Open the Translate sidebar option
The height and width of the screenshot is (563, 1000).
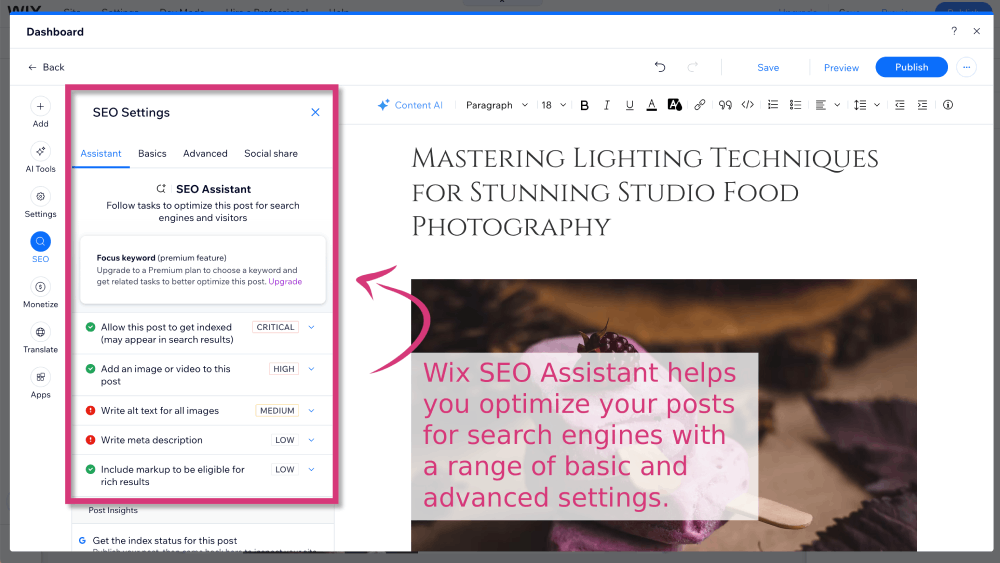click(40, 338)
